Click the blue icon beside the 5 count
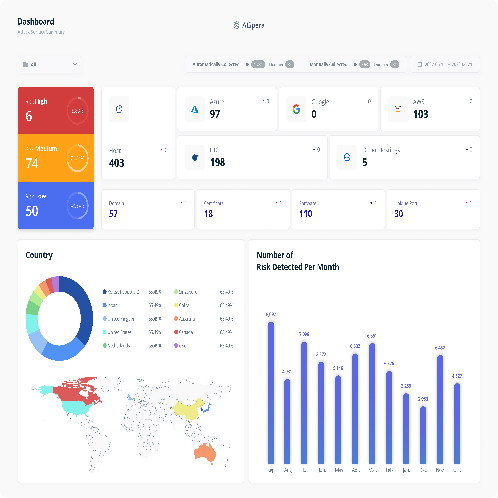Viewport: 498px width, 498px height. point(347,157)
